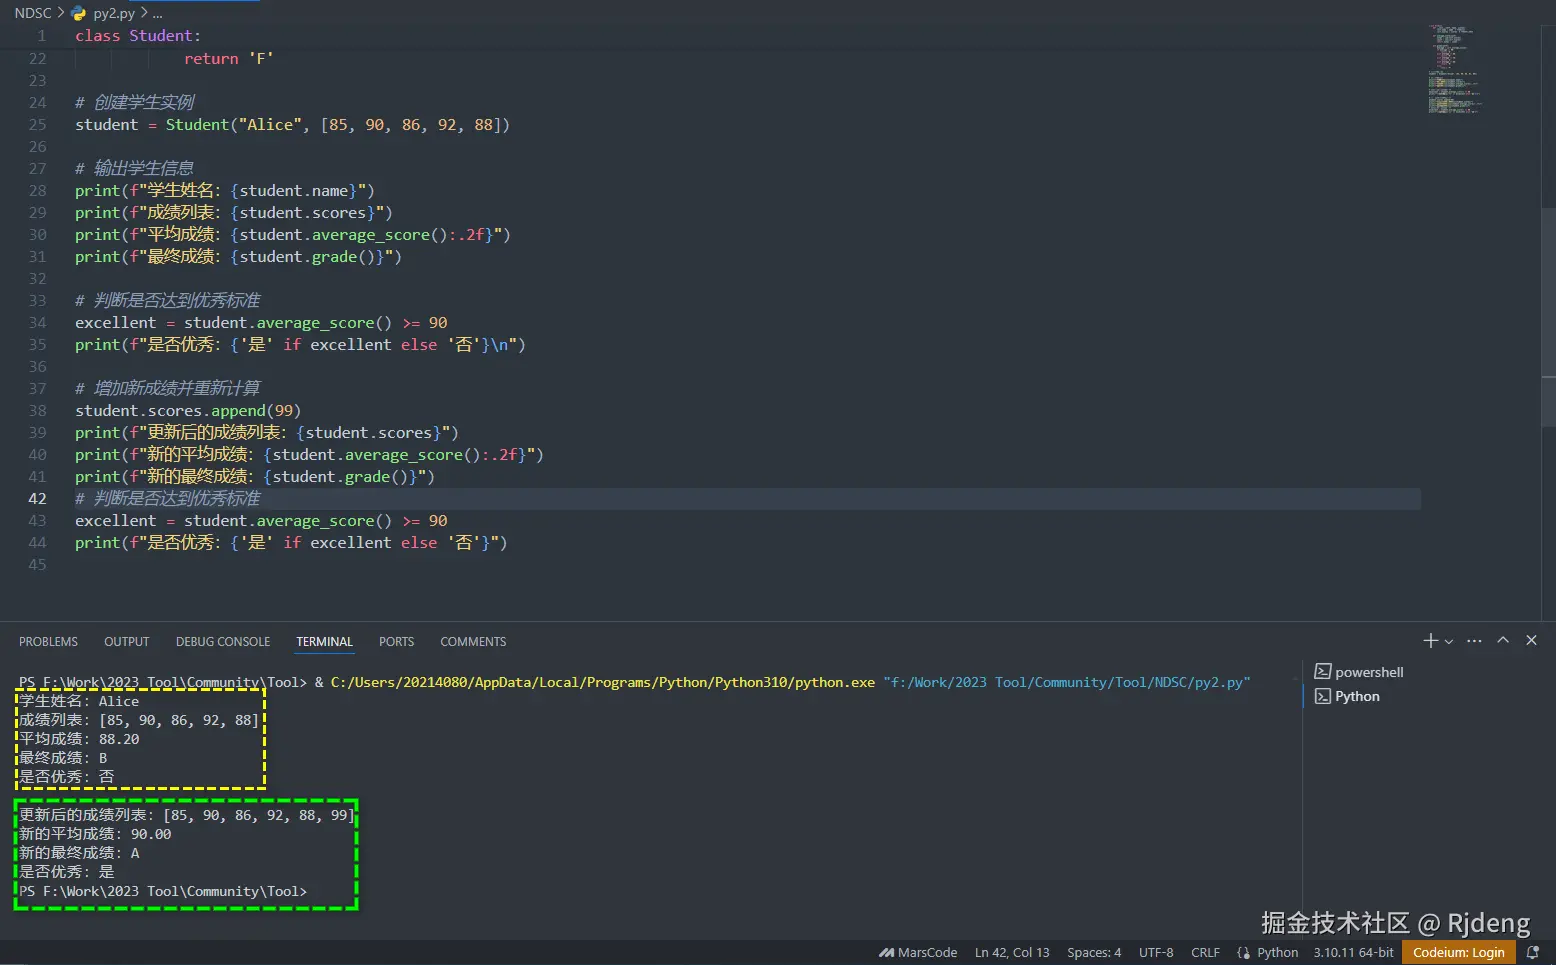Screen dimensions: 1556x965
Task: Click terminal output 新的最终成绩: A
Action: tap(79, 853)
